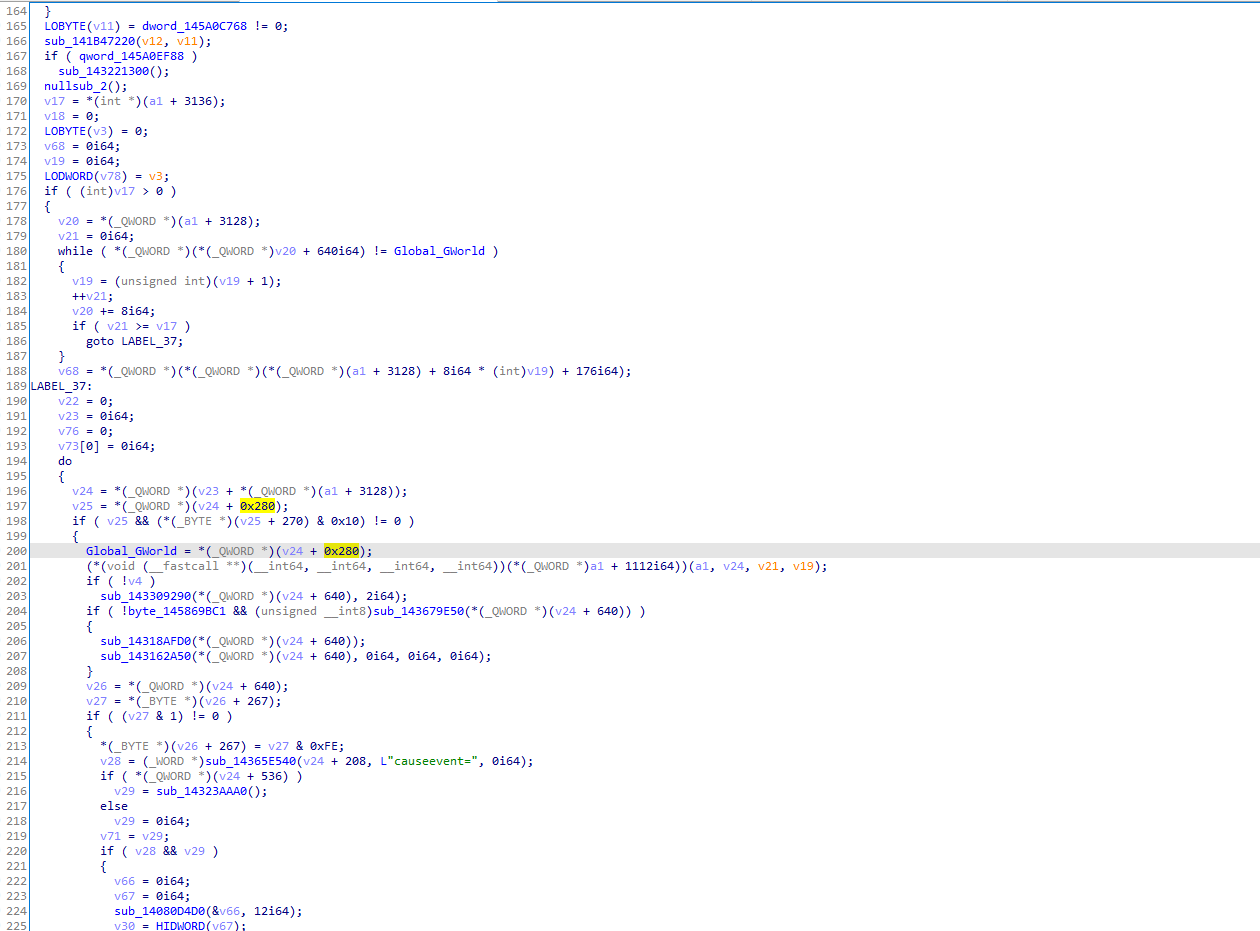Jump to sub_14080D4D0 function
Screen dimensions: 1260x931
click(x=157, y=911)
